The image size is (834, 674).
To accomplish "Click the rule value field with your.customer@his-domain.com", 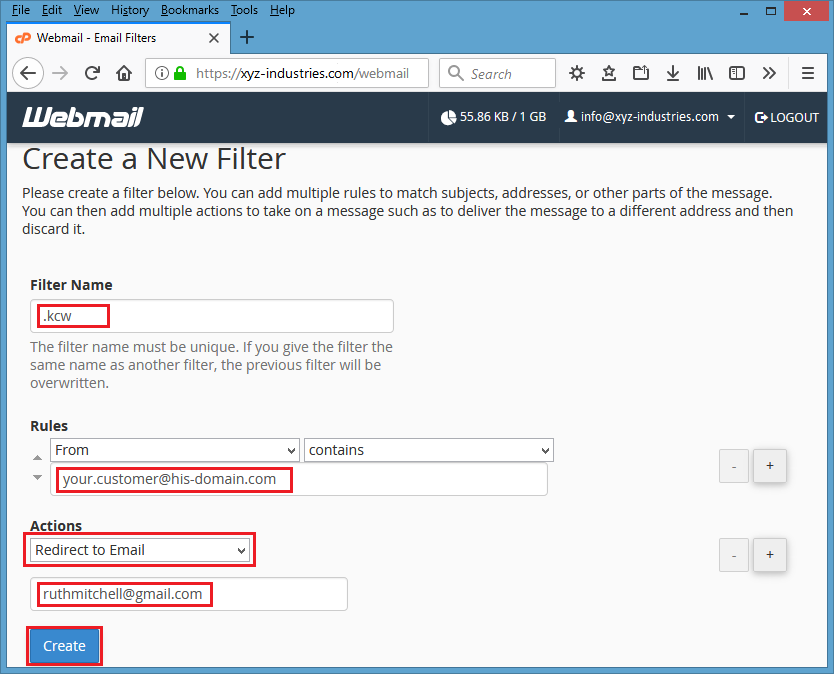I will click(x=298, y=479).
